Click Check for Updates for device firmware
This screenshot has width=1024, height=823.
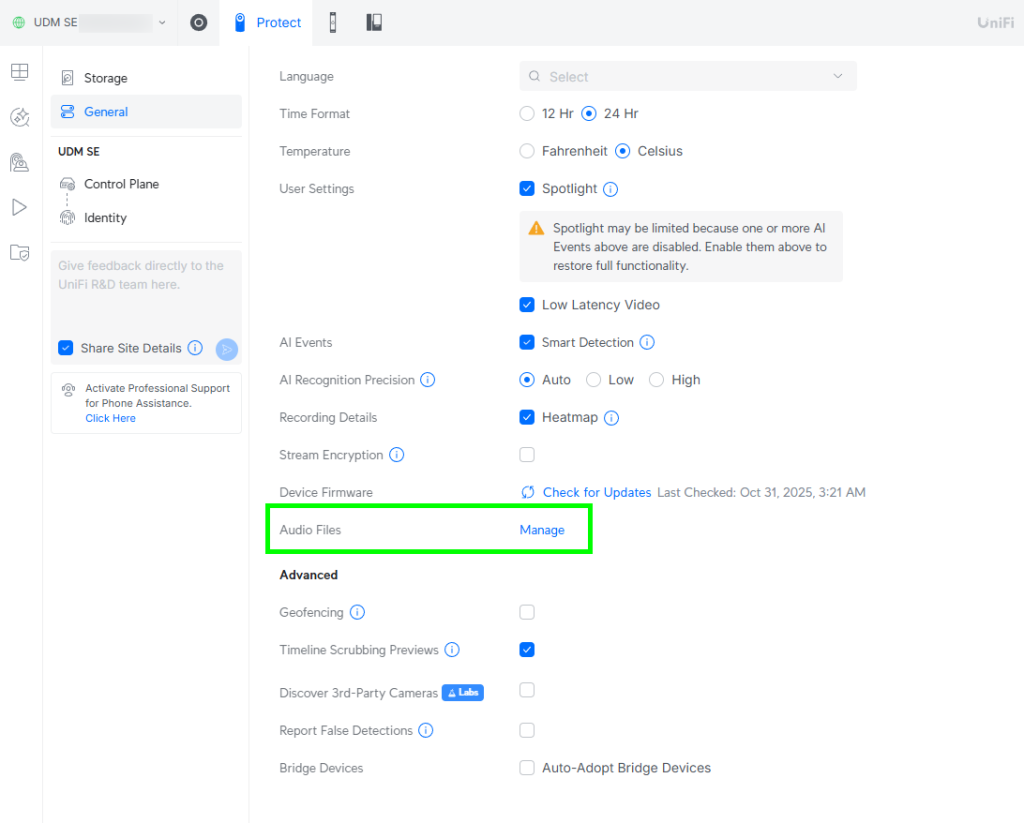[596, 493]
